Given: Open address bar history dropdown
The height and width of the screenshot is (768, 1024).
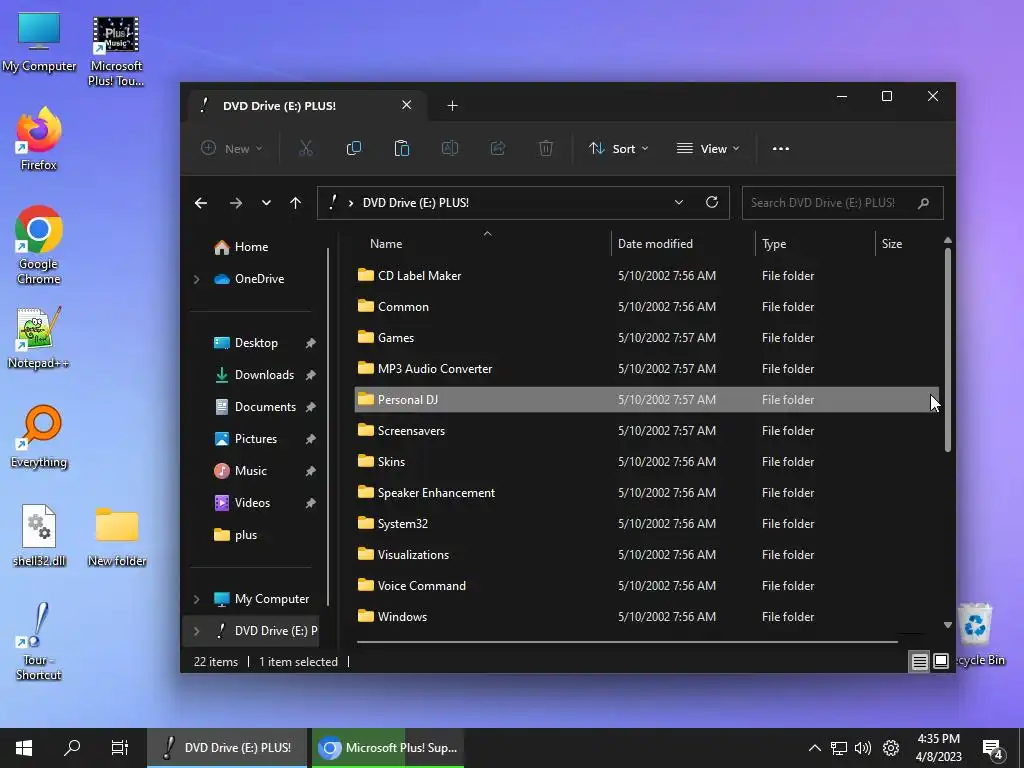Looking at the screenshot, I should point(679,202).
